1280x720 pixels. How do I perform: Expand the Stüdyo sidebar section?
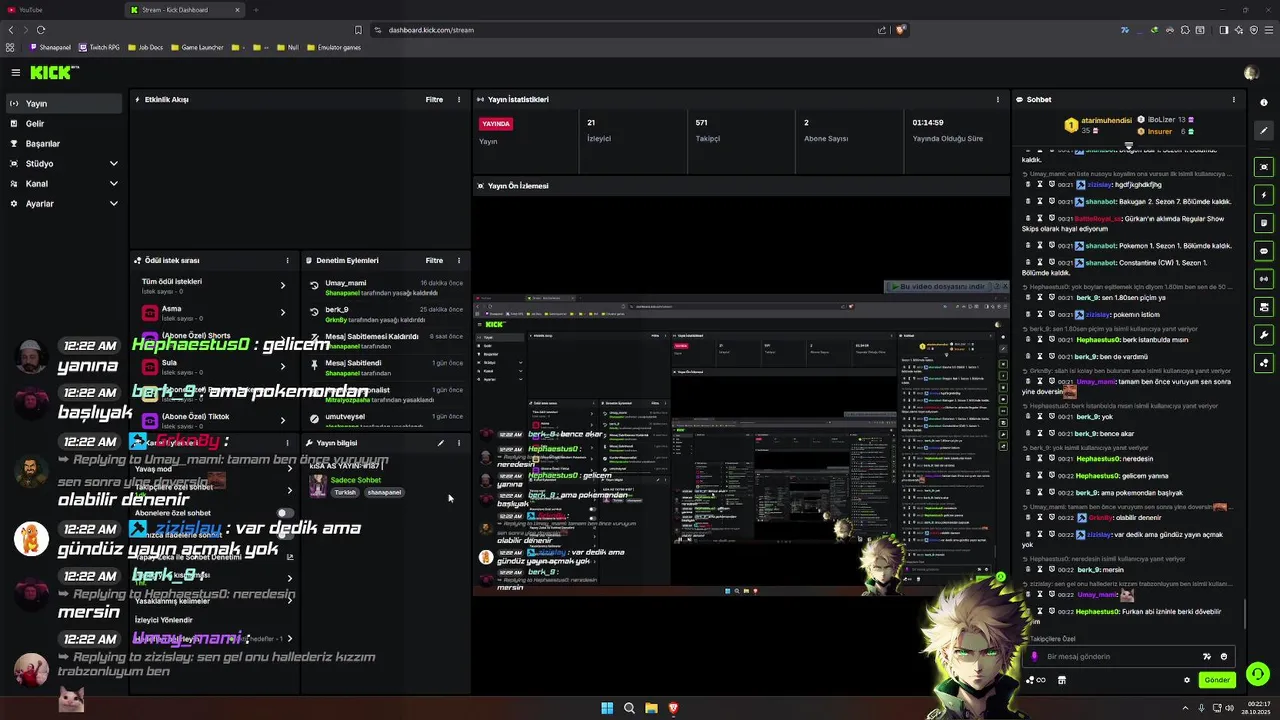point(64,164)
